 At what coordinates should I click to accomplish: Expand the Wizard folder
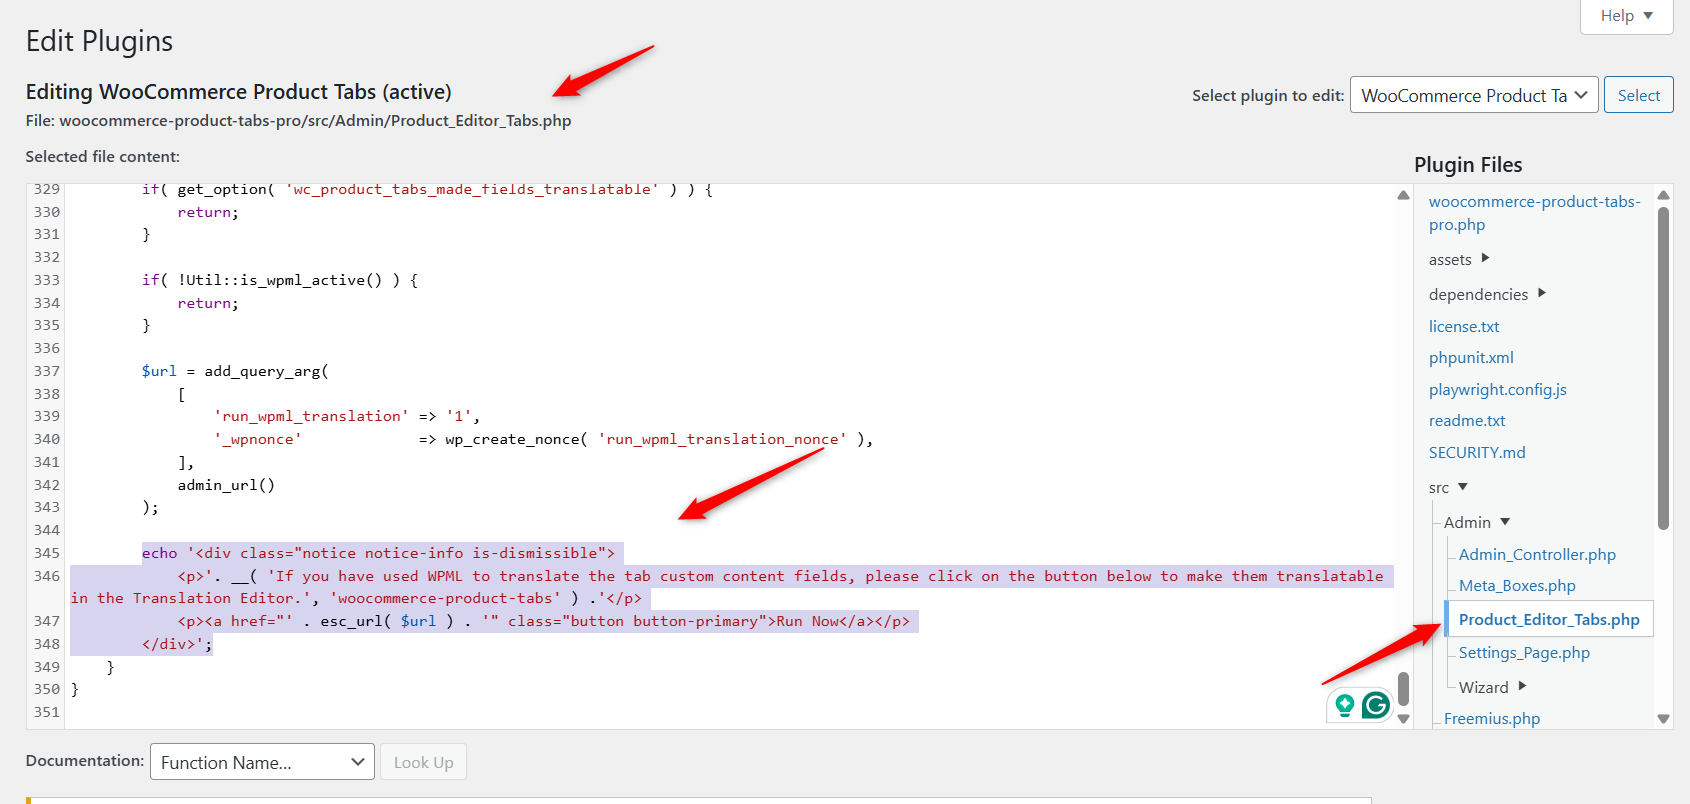pos(1493,687)
